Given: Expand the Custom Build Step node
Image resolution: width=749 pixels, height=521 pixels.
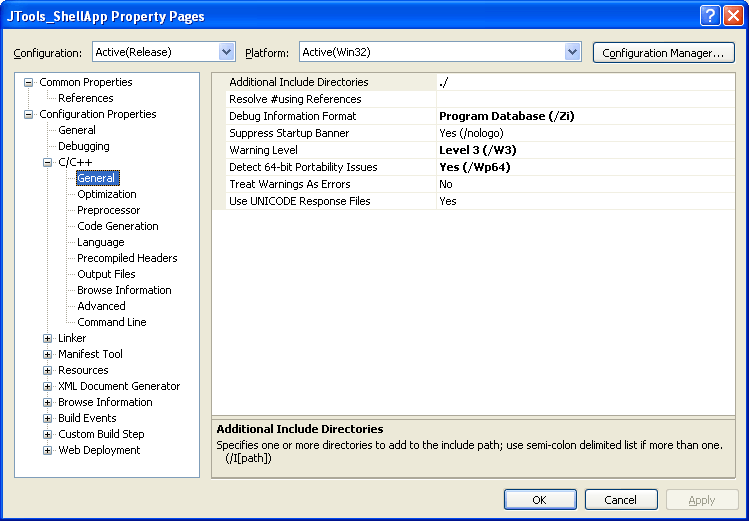Looking at the screenshot, I should 47,434.
